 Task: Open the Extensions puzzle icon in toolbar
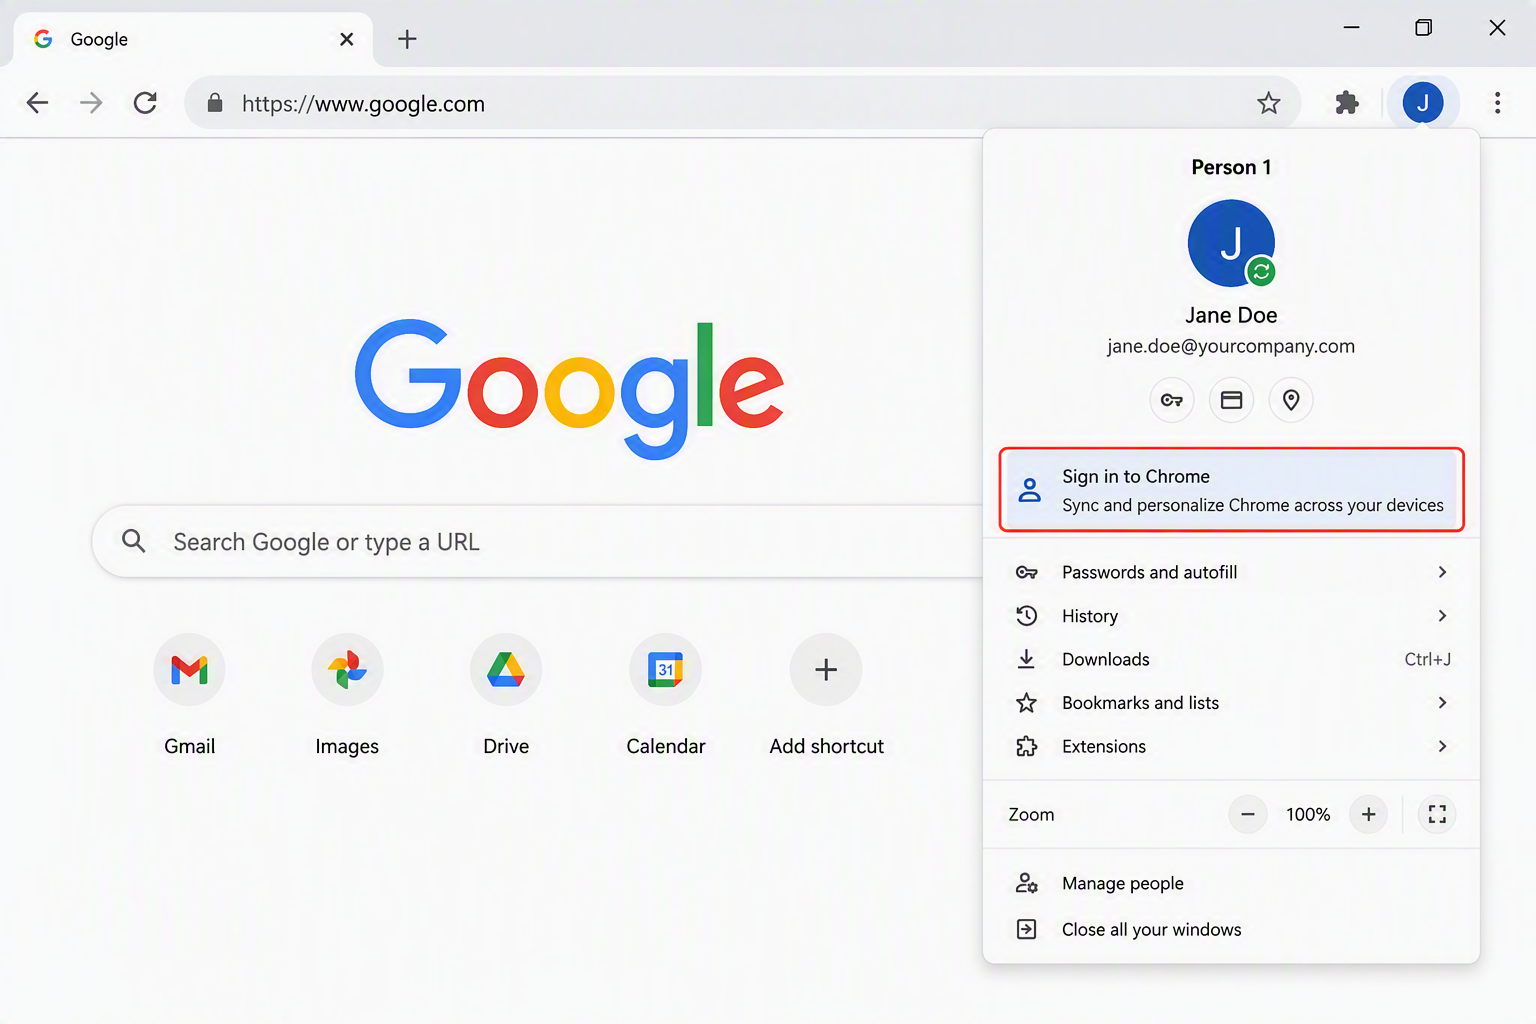click(1347, 103)
